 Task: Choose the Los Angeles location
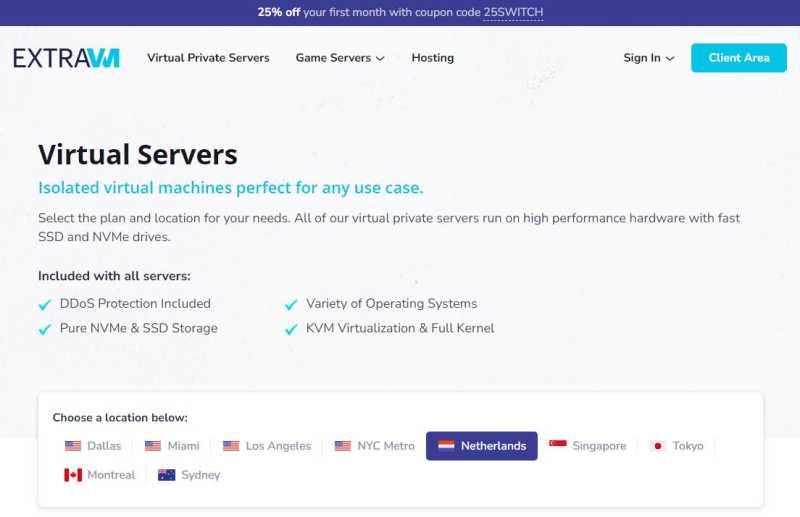[267, 446]
